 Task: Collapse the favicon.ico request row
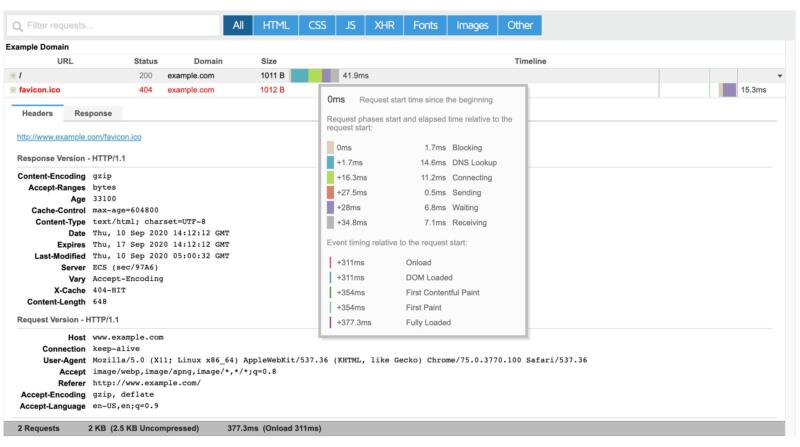(x=13, y=90)
